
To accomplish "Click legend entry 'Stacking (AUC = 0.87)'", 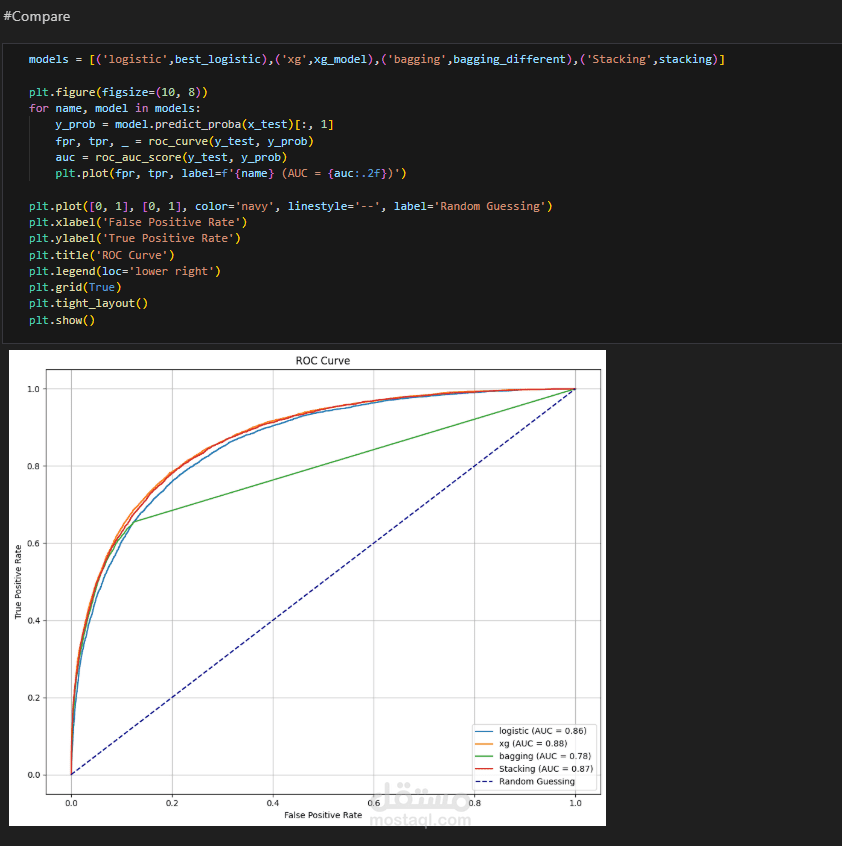I will click(x=545, y=769).
